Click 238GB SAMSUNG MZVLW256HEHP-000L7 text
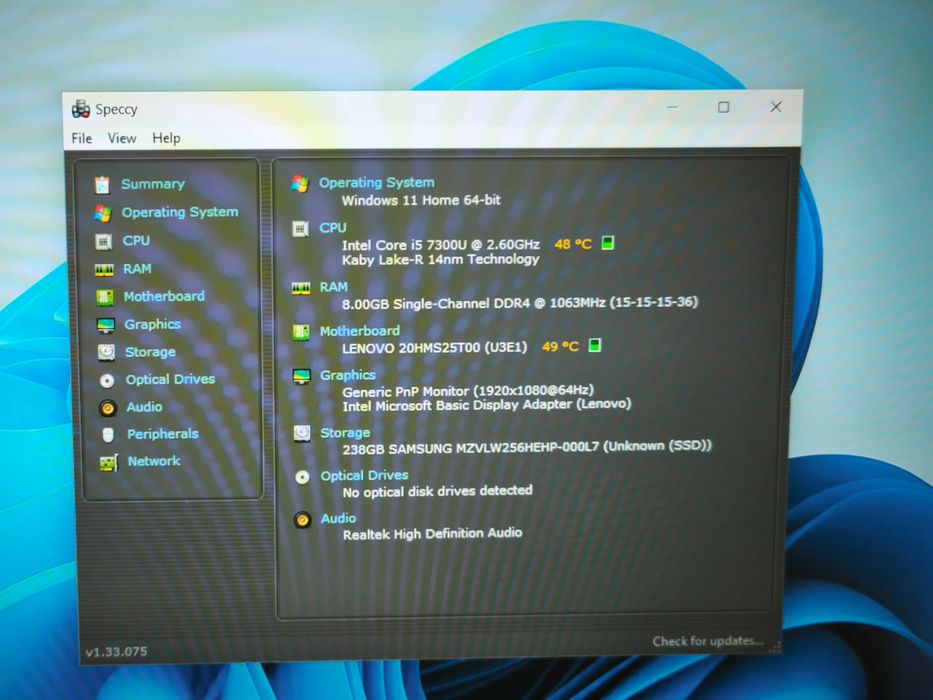The image size is (933, 700). (x=527, y=448)
